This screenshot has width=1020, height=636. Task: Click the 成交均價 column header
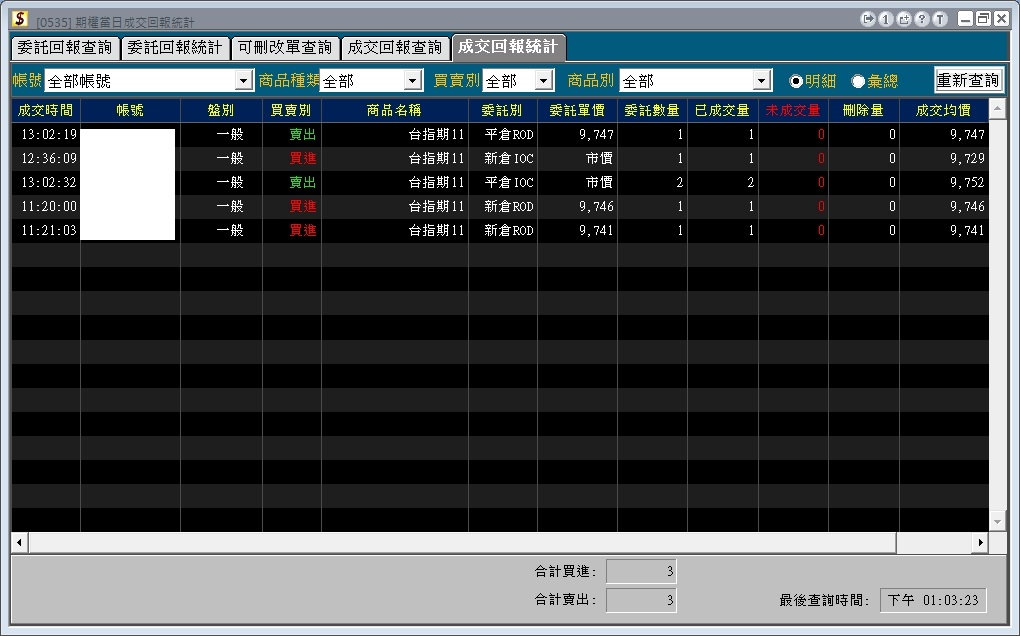pyautogui.click(x=944, y=111)
